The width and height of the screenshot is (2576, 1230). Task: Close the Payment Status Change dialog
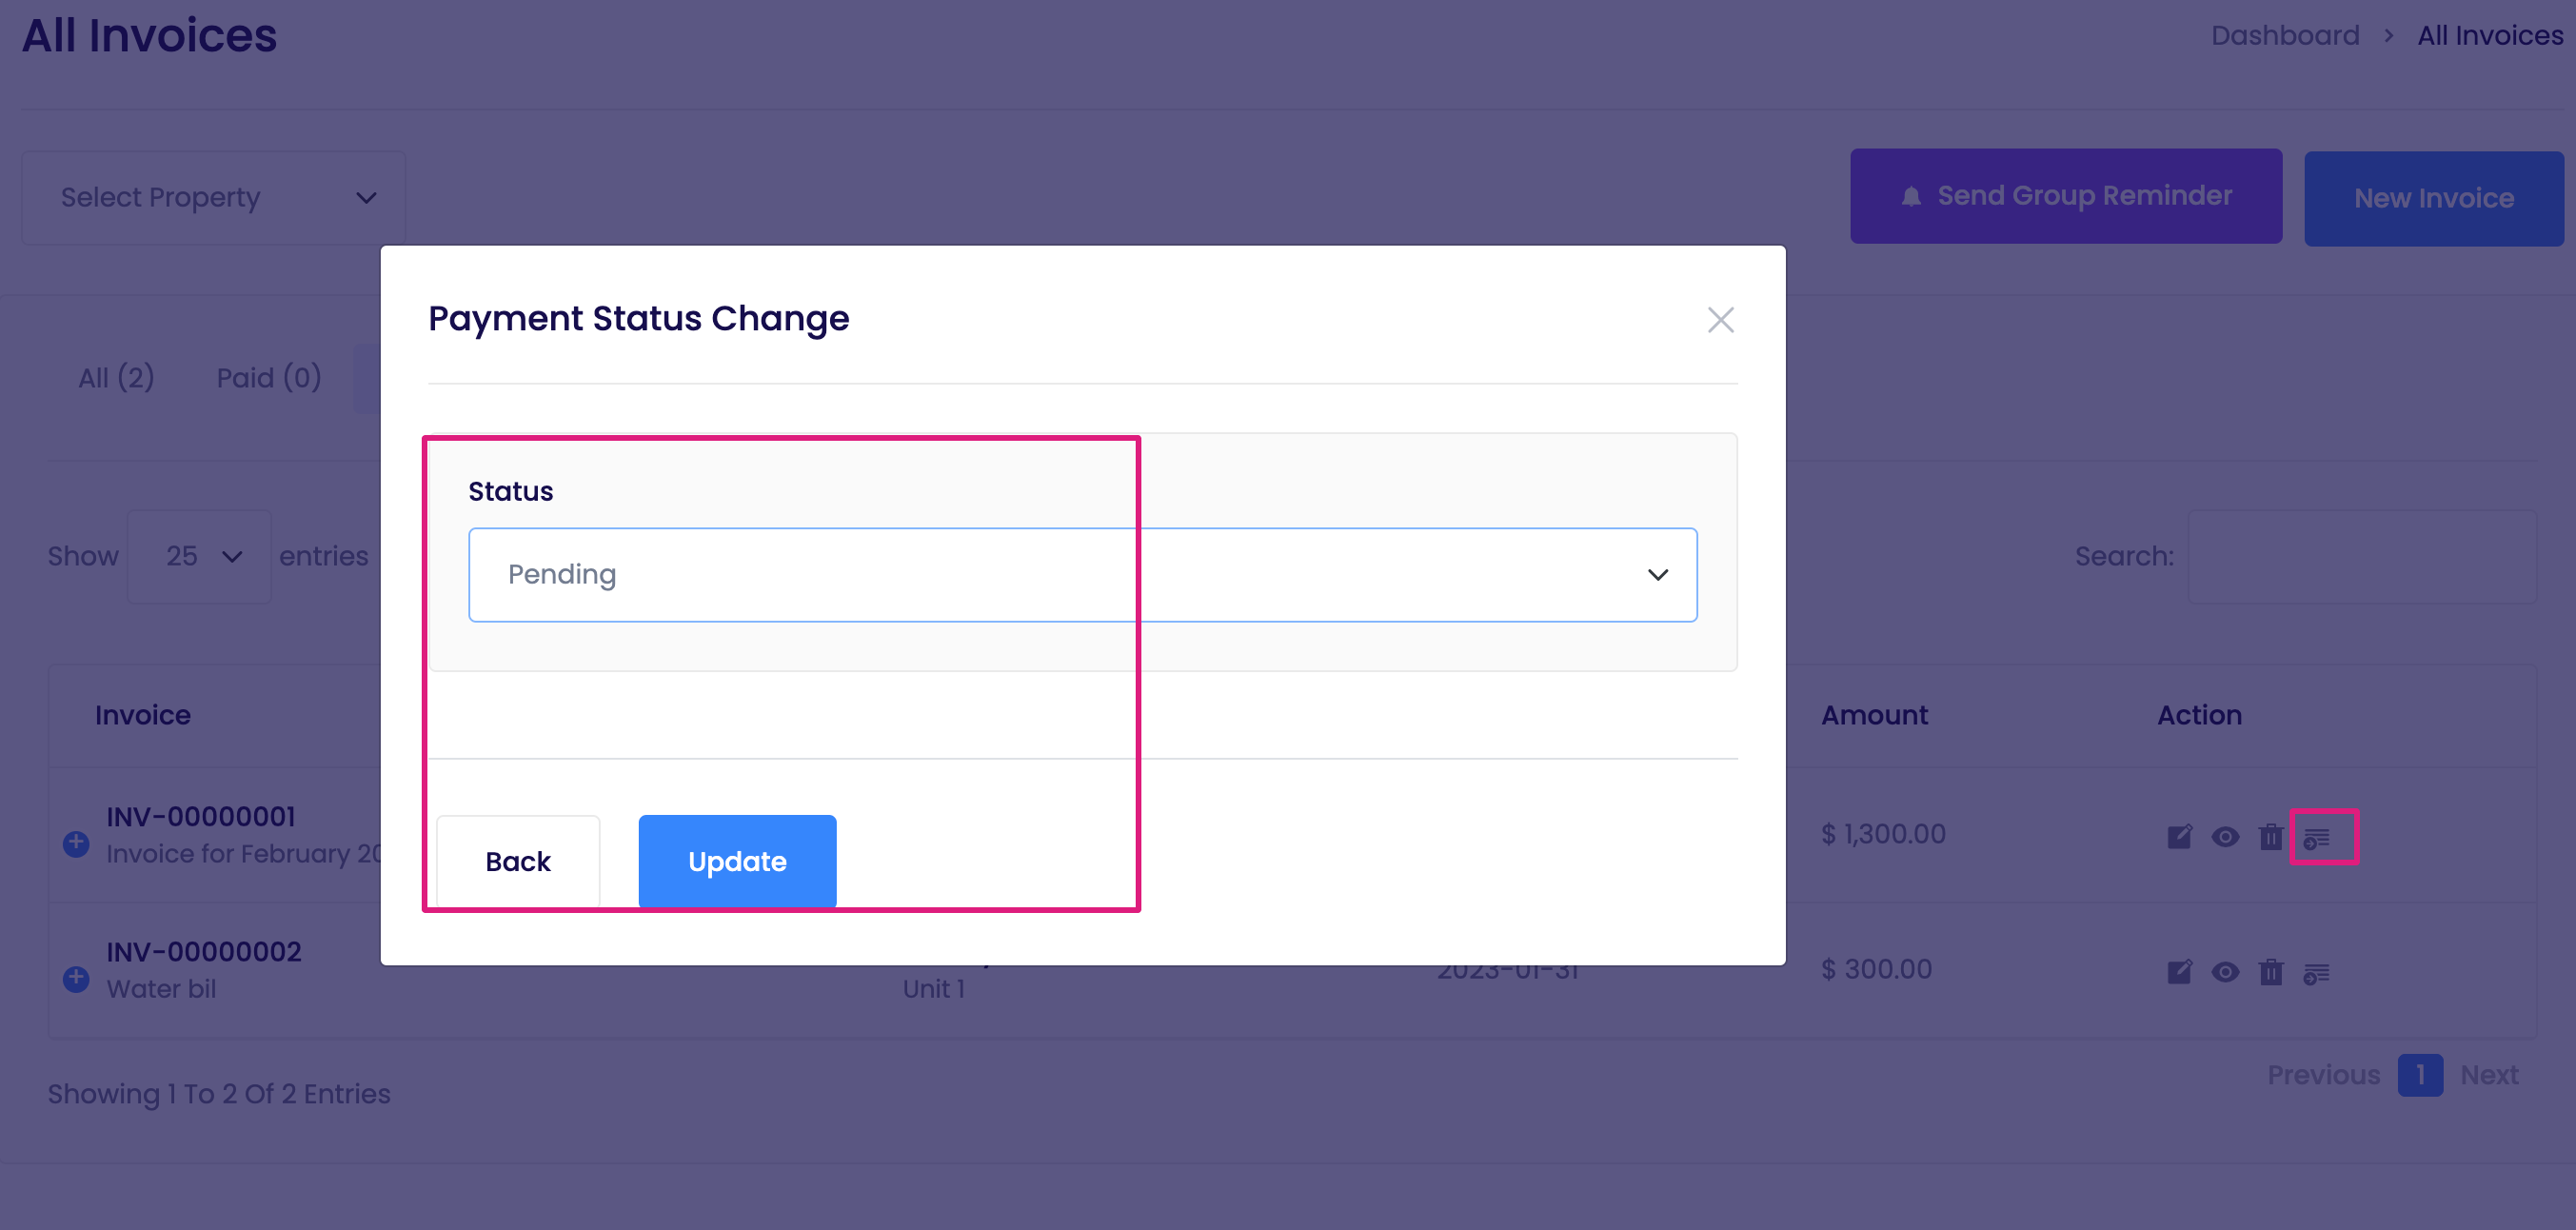1720,320
